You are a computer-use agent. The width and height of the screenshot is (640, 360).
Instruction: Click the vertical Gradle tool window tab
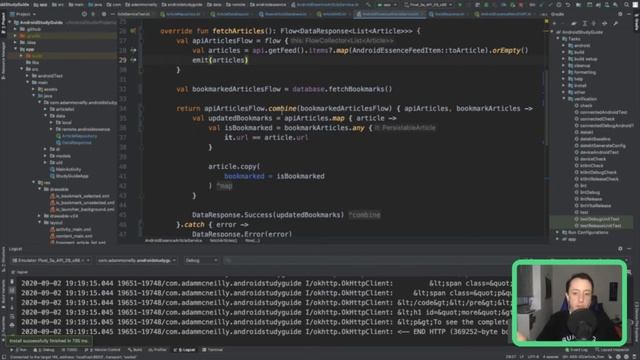(x=636, y=22)
